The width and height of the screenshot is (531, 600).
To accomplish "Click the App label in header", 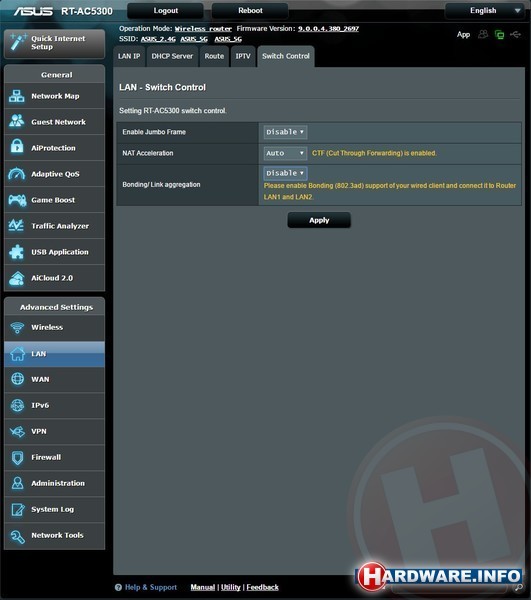I will click(463, 34).
